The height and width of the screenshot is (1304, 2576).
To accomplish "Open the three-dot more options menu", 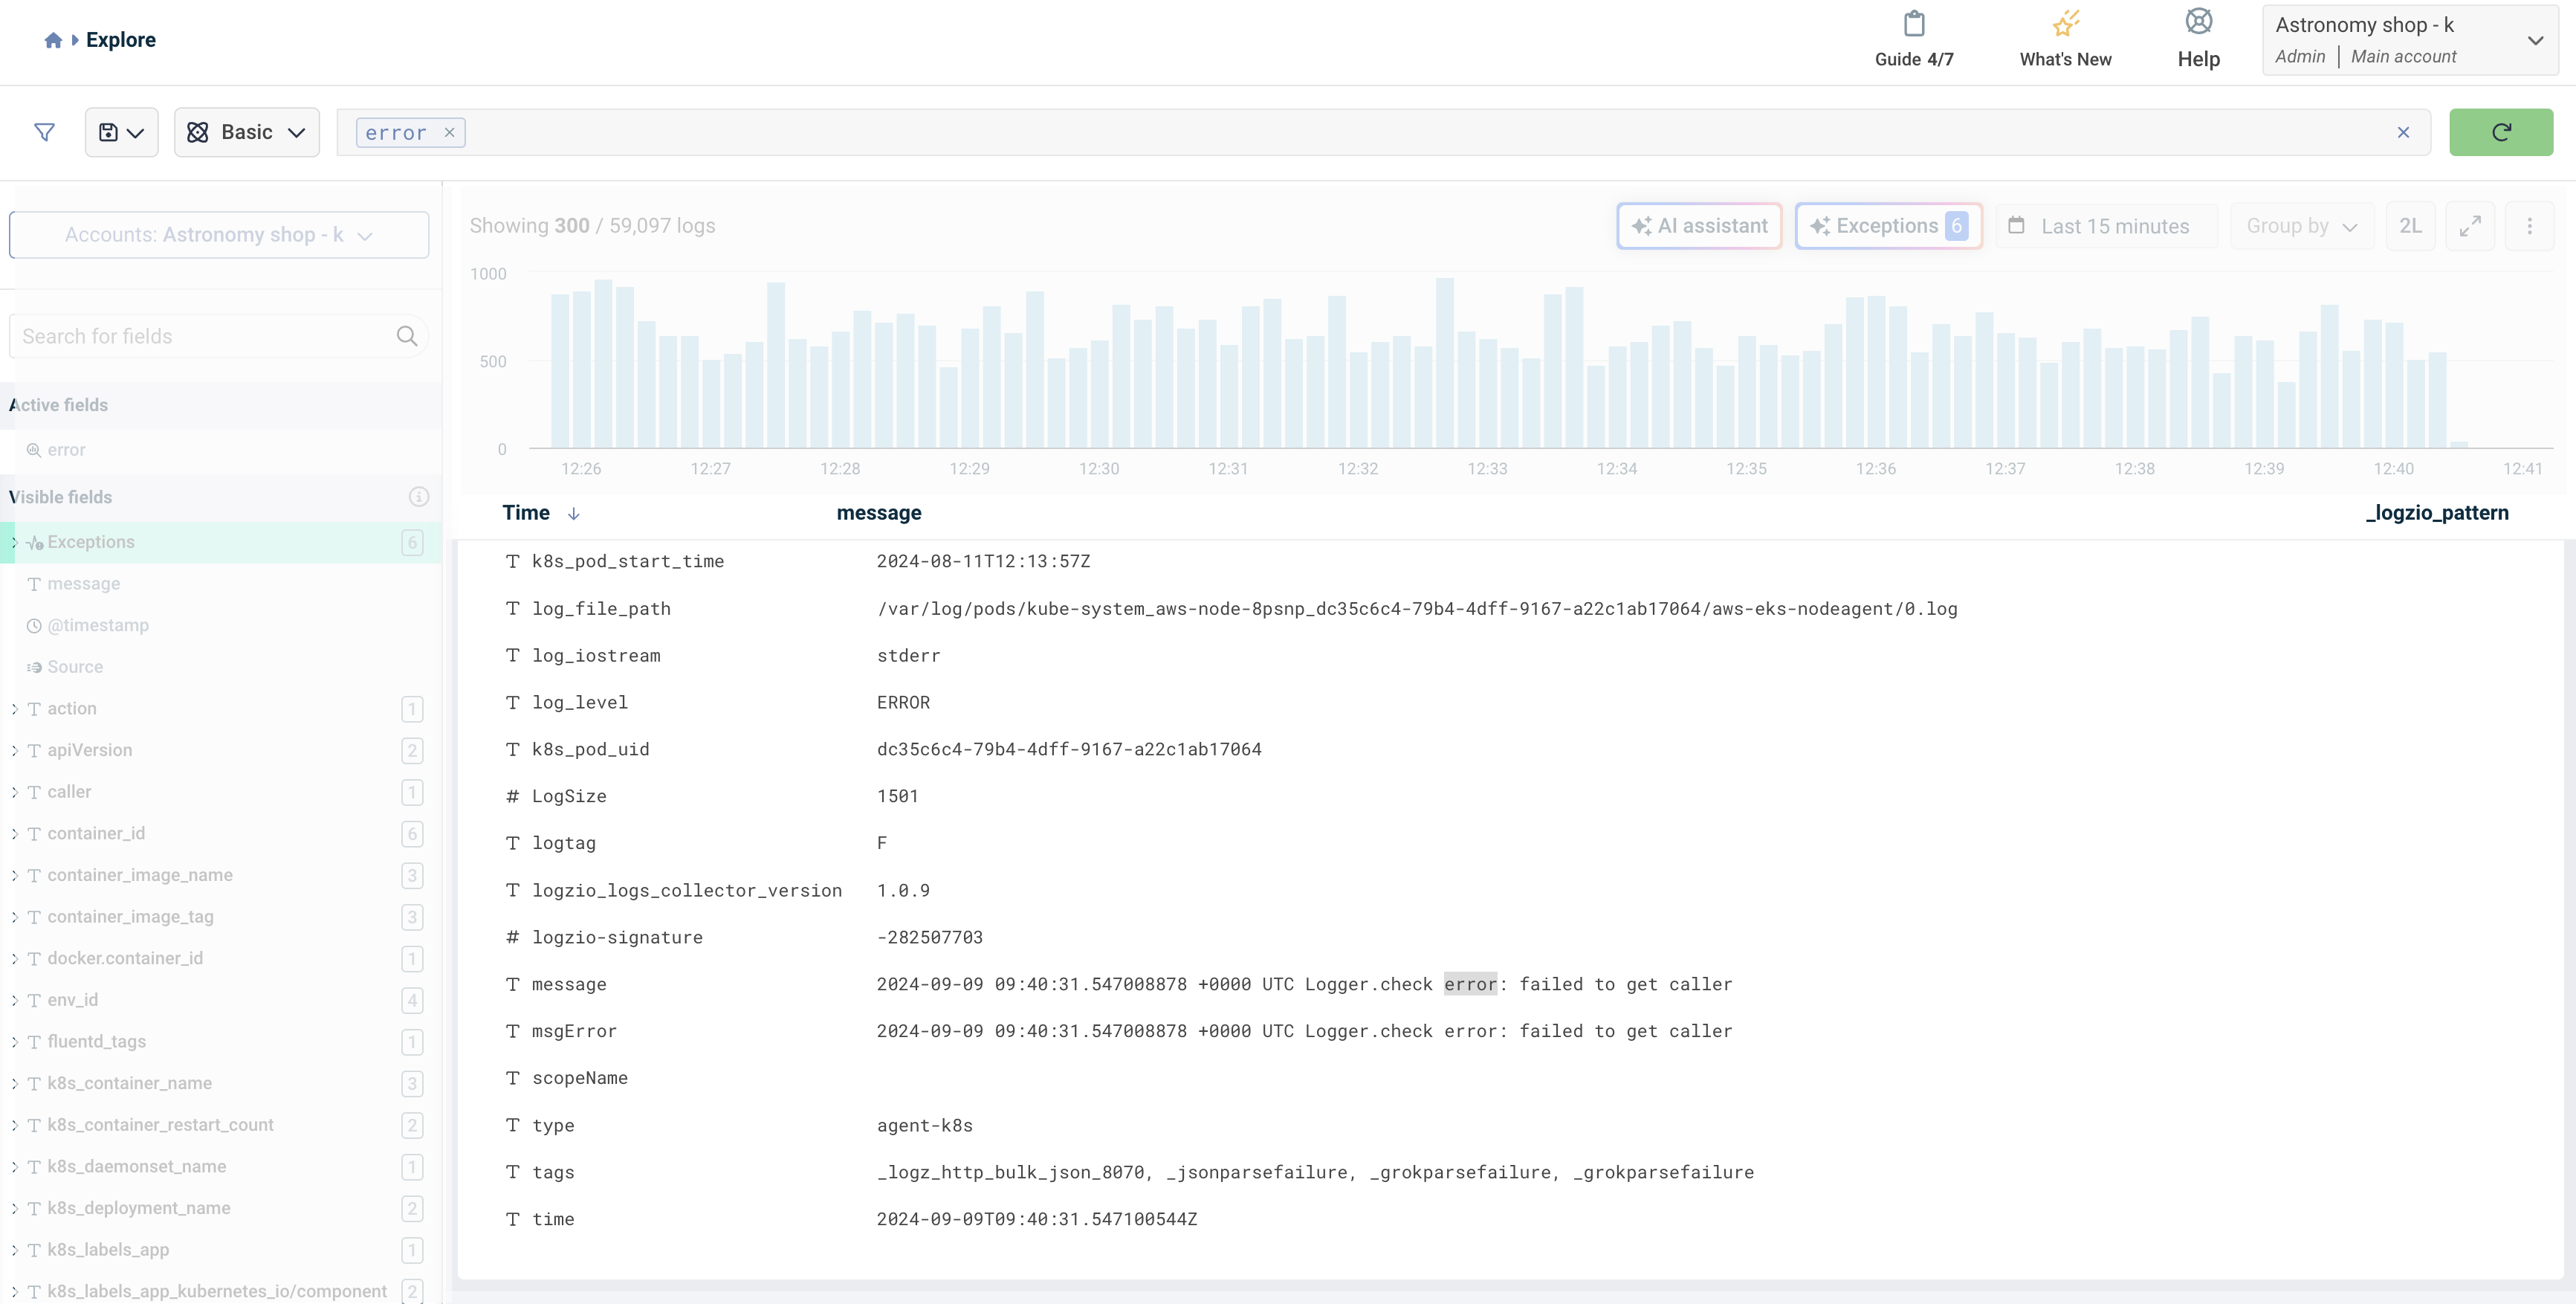I will click(2529, 226).
